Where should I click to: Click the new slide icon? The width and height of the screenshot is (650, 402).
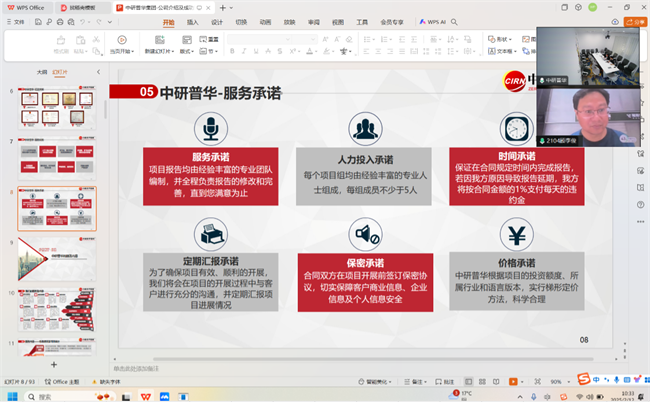160,40
